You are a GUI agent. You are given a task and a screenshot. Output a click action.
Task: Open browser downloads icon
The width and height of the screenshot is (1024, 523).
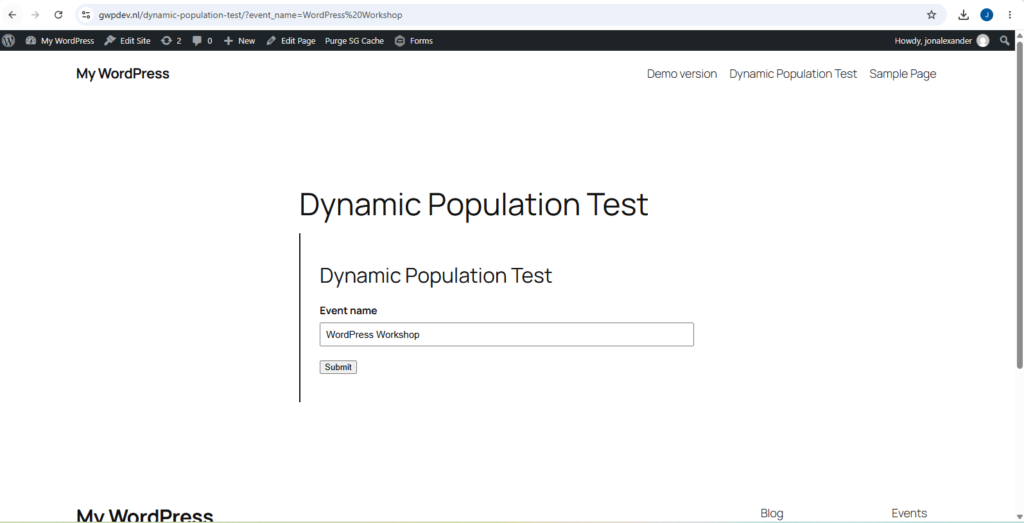[x=963, y=14]
